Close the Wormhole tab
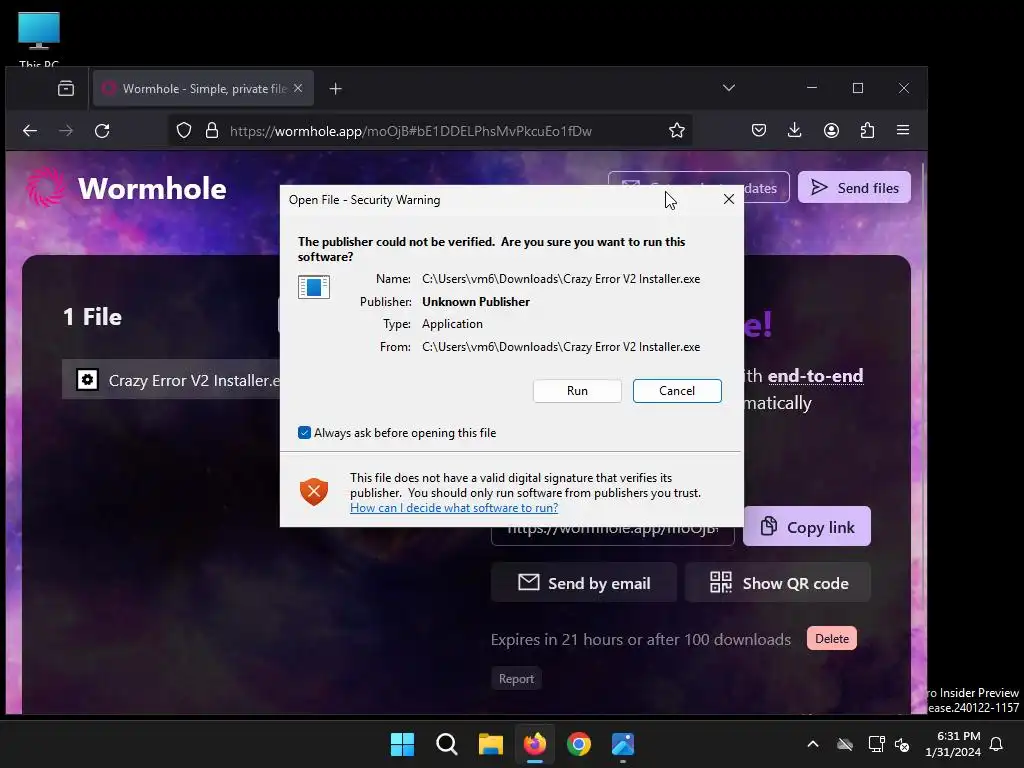 [x=298, y=88]
